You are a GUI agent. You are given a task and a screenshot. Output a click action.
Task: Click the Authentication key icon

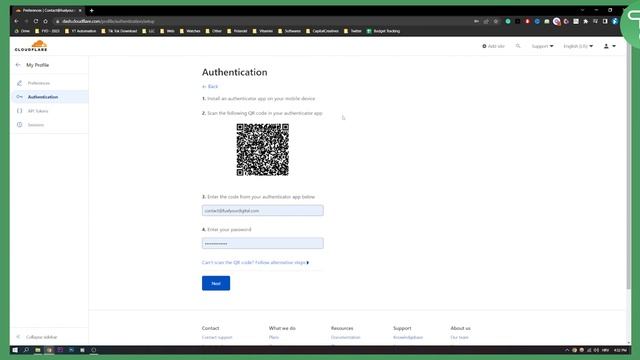19,97
